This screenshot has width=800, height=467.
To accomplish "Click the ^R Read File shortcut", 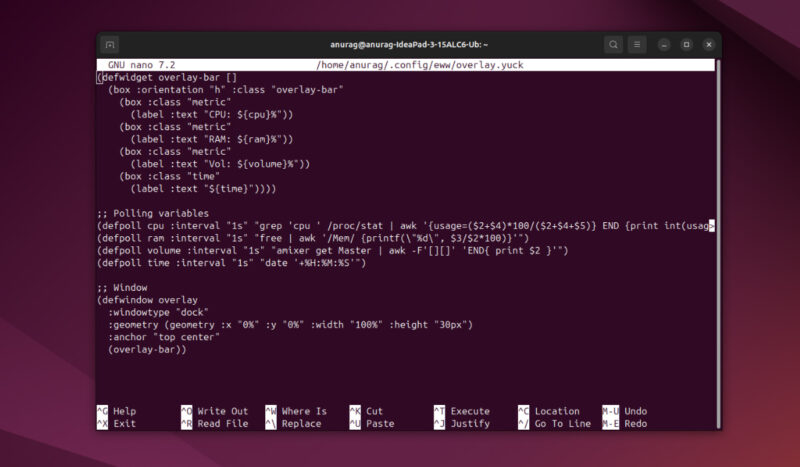I will click(x=214, y=424).
